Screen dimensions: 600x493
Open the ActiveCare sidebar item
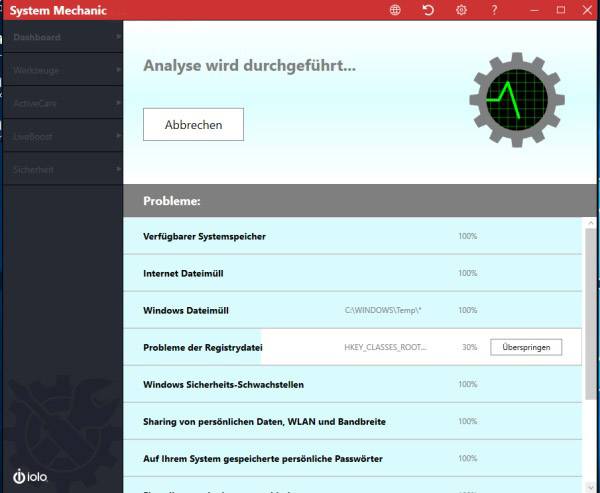click(x=63, y=103)
